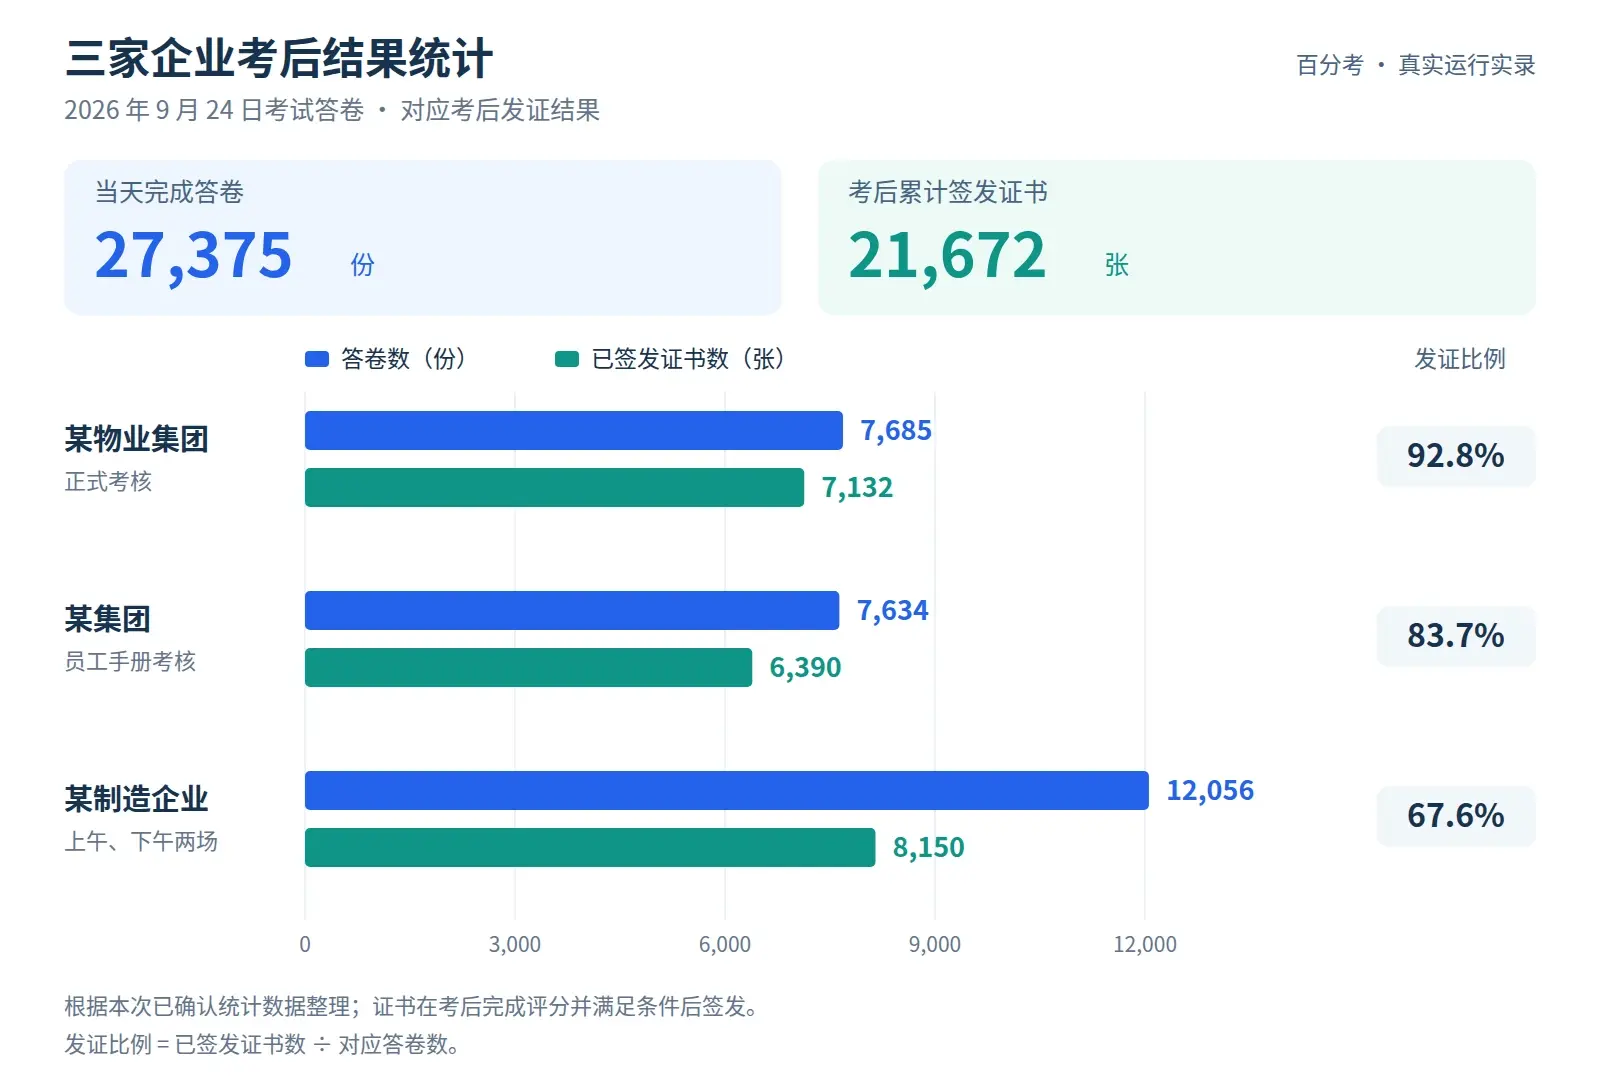This screenshot has width=1600, height=1080.
Task: Select the 7,685 bar value
Action: [x=896, y=431]
